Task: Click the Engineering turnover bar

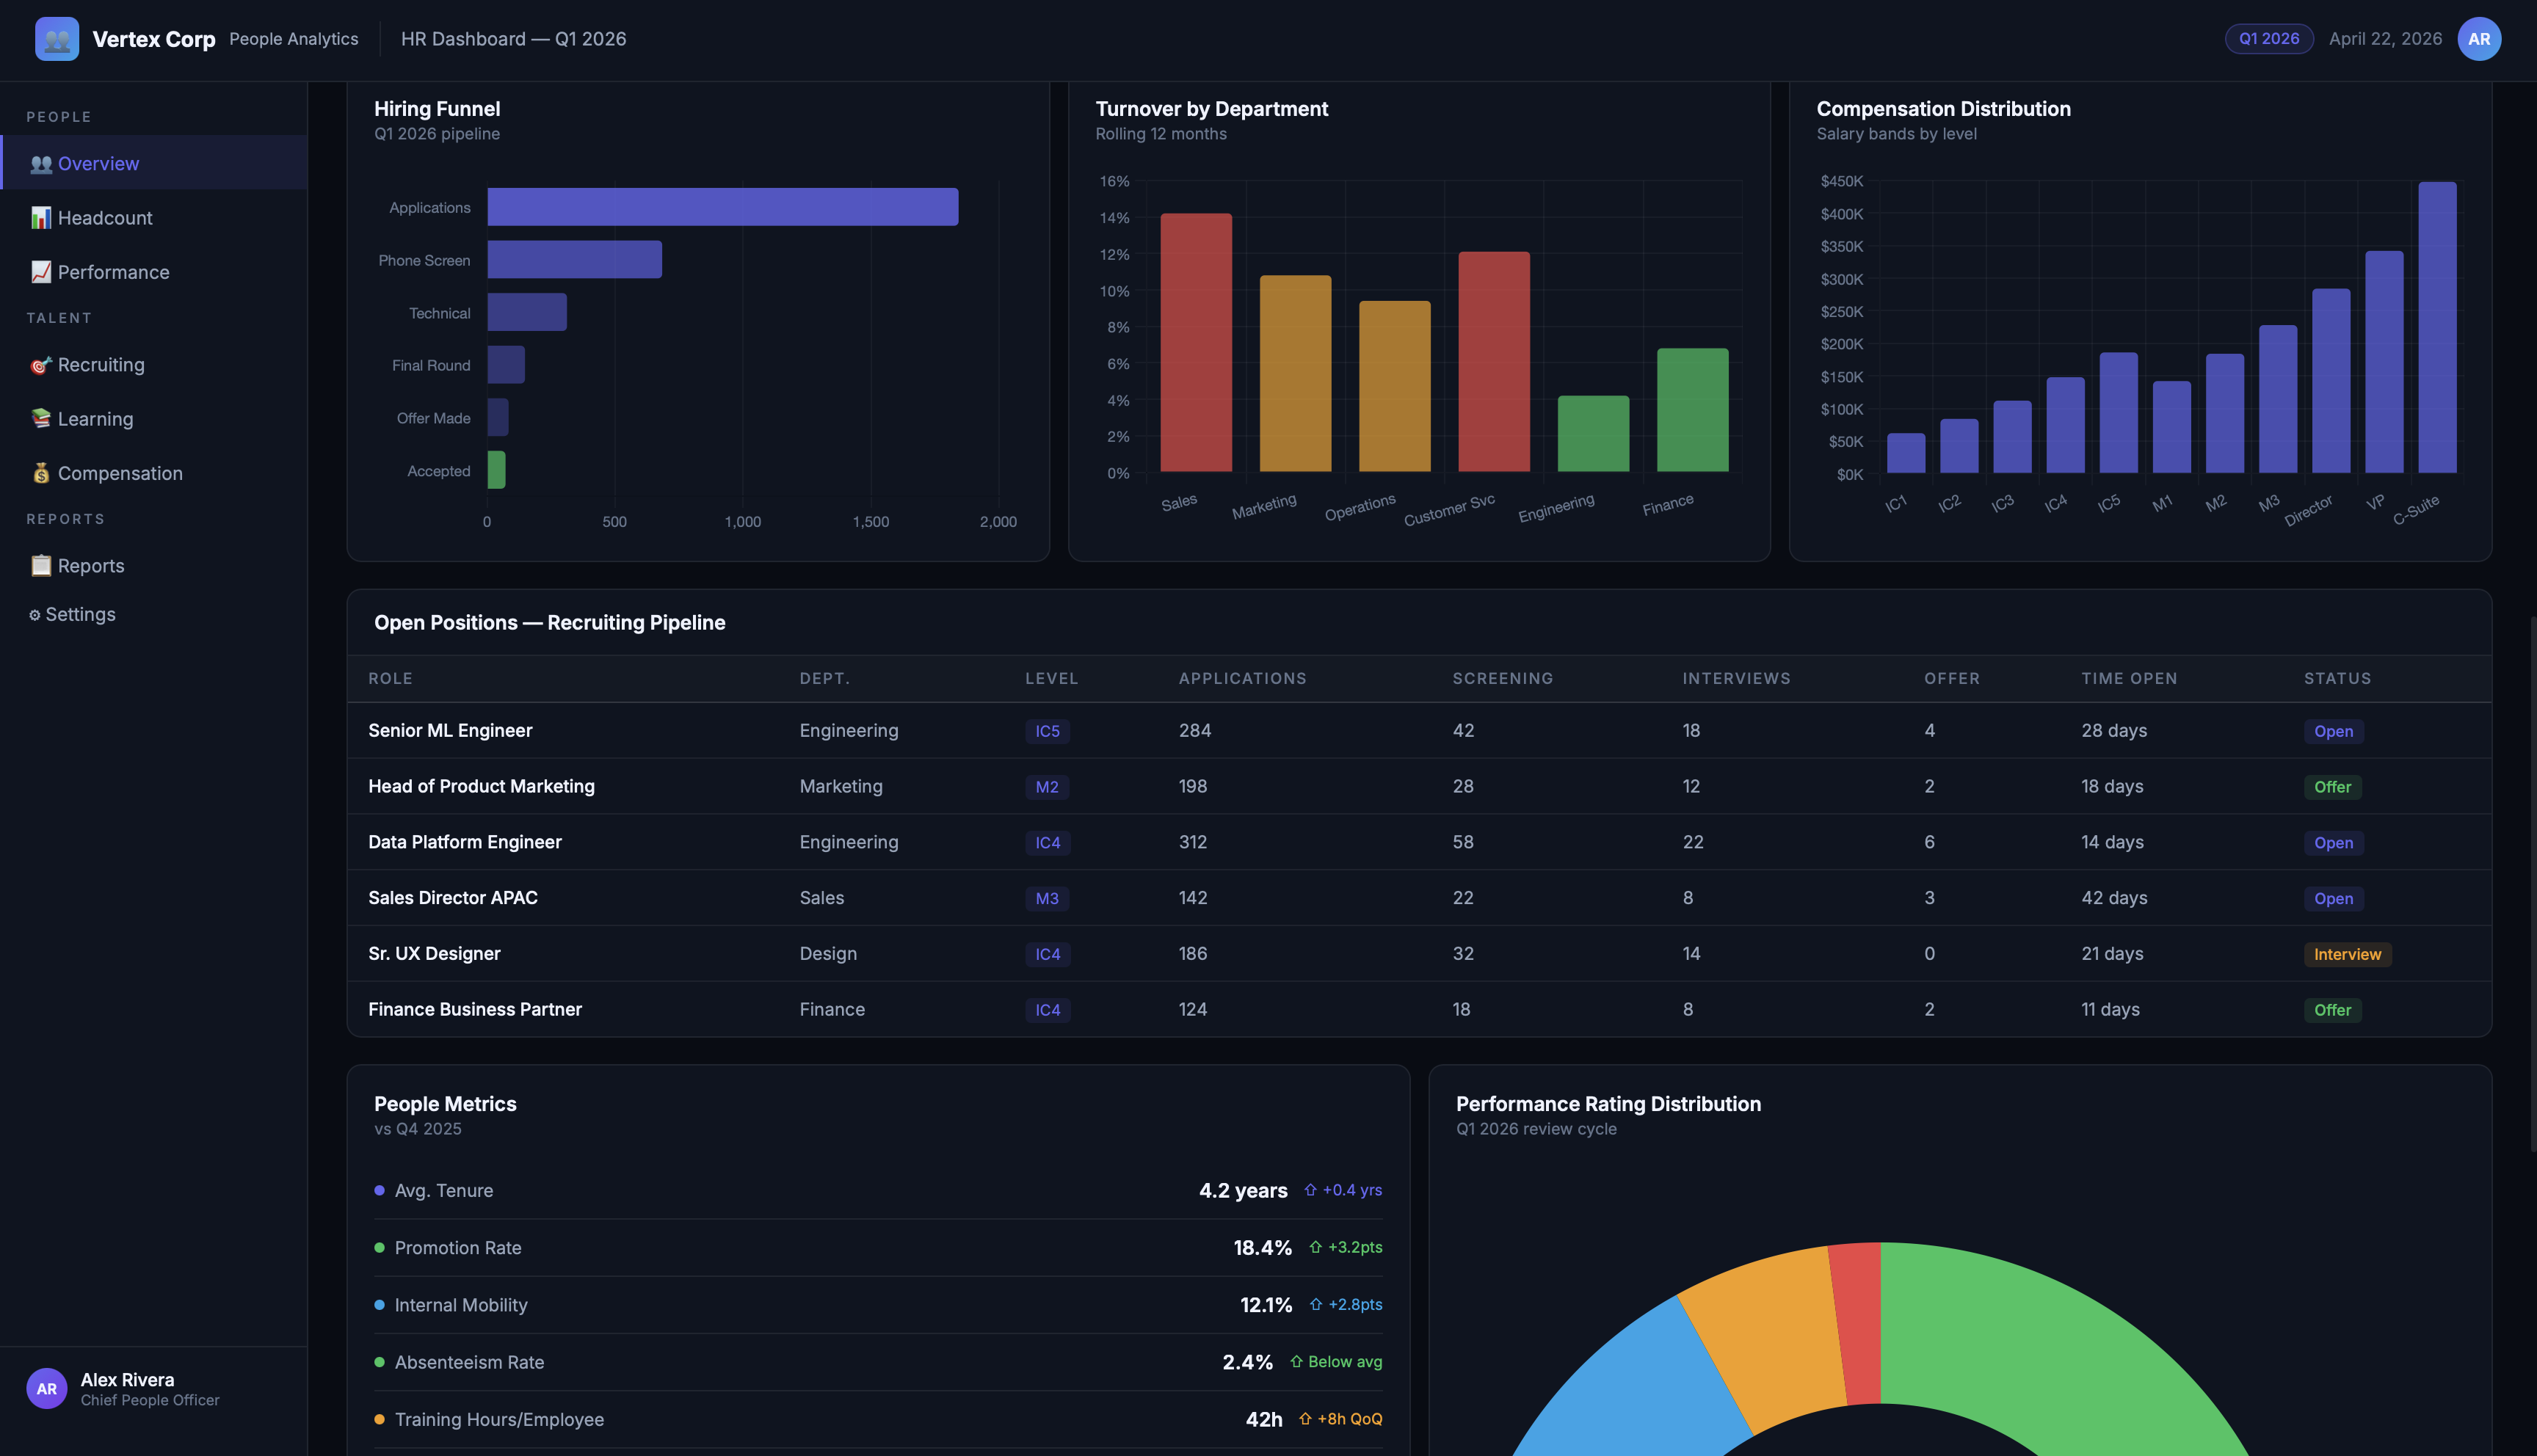Action: [x=1593, y=434]
